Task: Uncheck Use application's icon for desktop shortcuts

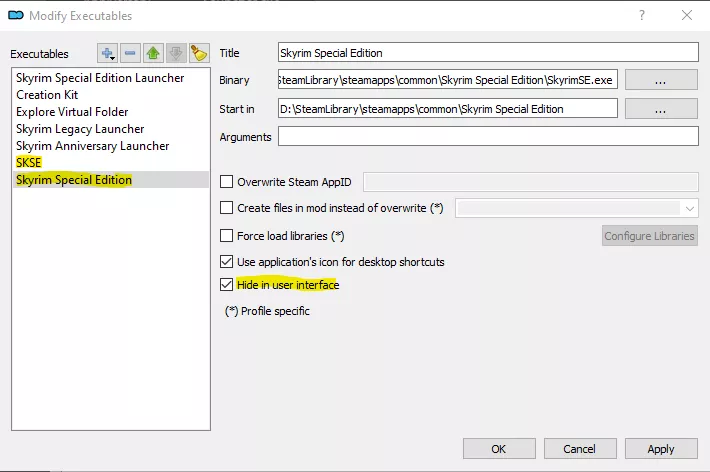Action: coord(226,262)
